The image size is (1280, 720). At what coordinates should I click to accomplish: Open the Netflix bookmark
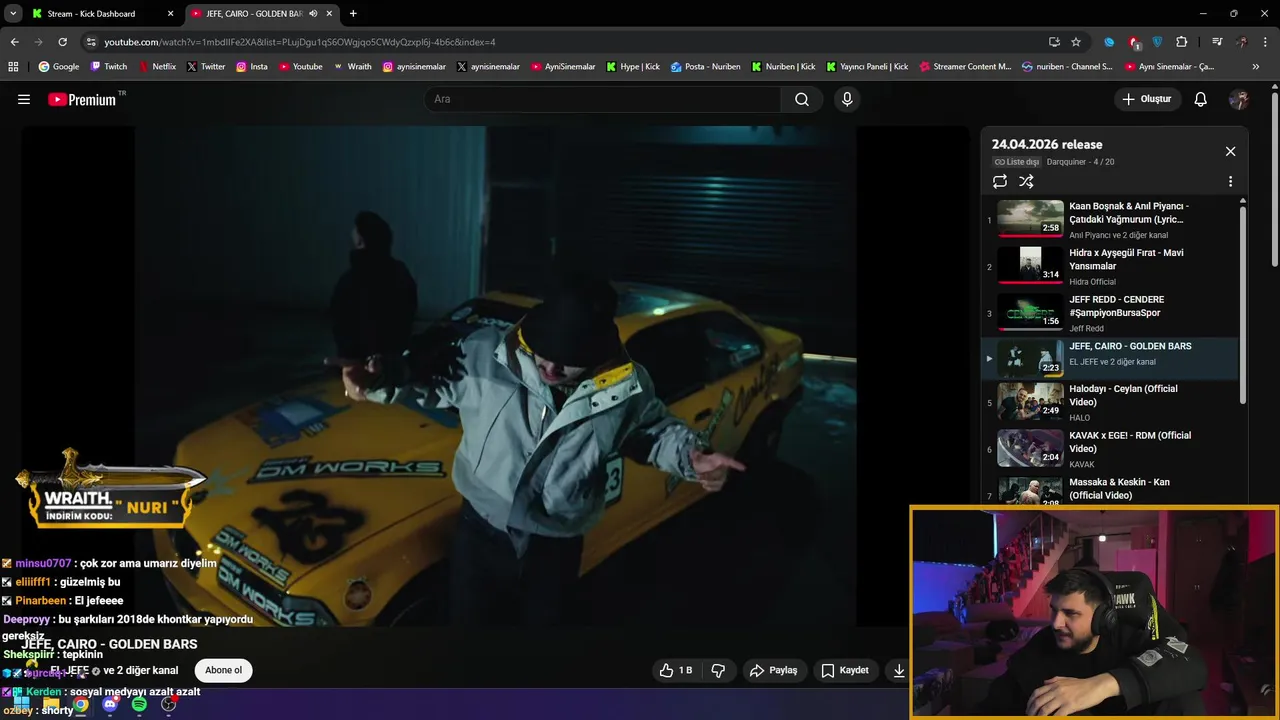click(157, 67)
